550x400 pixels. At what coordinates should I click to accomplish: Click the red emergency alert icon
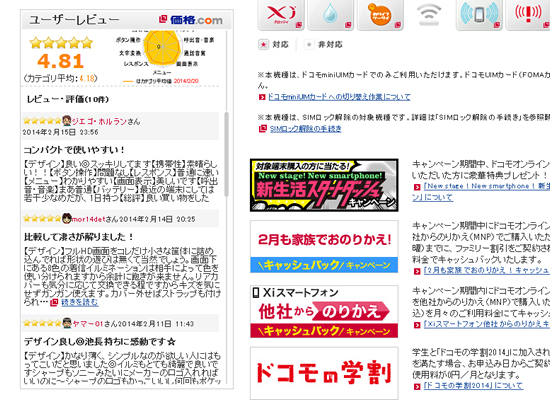(528, 15)
